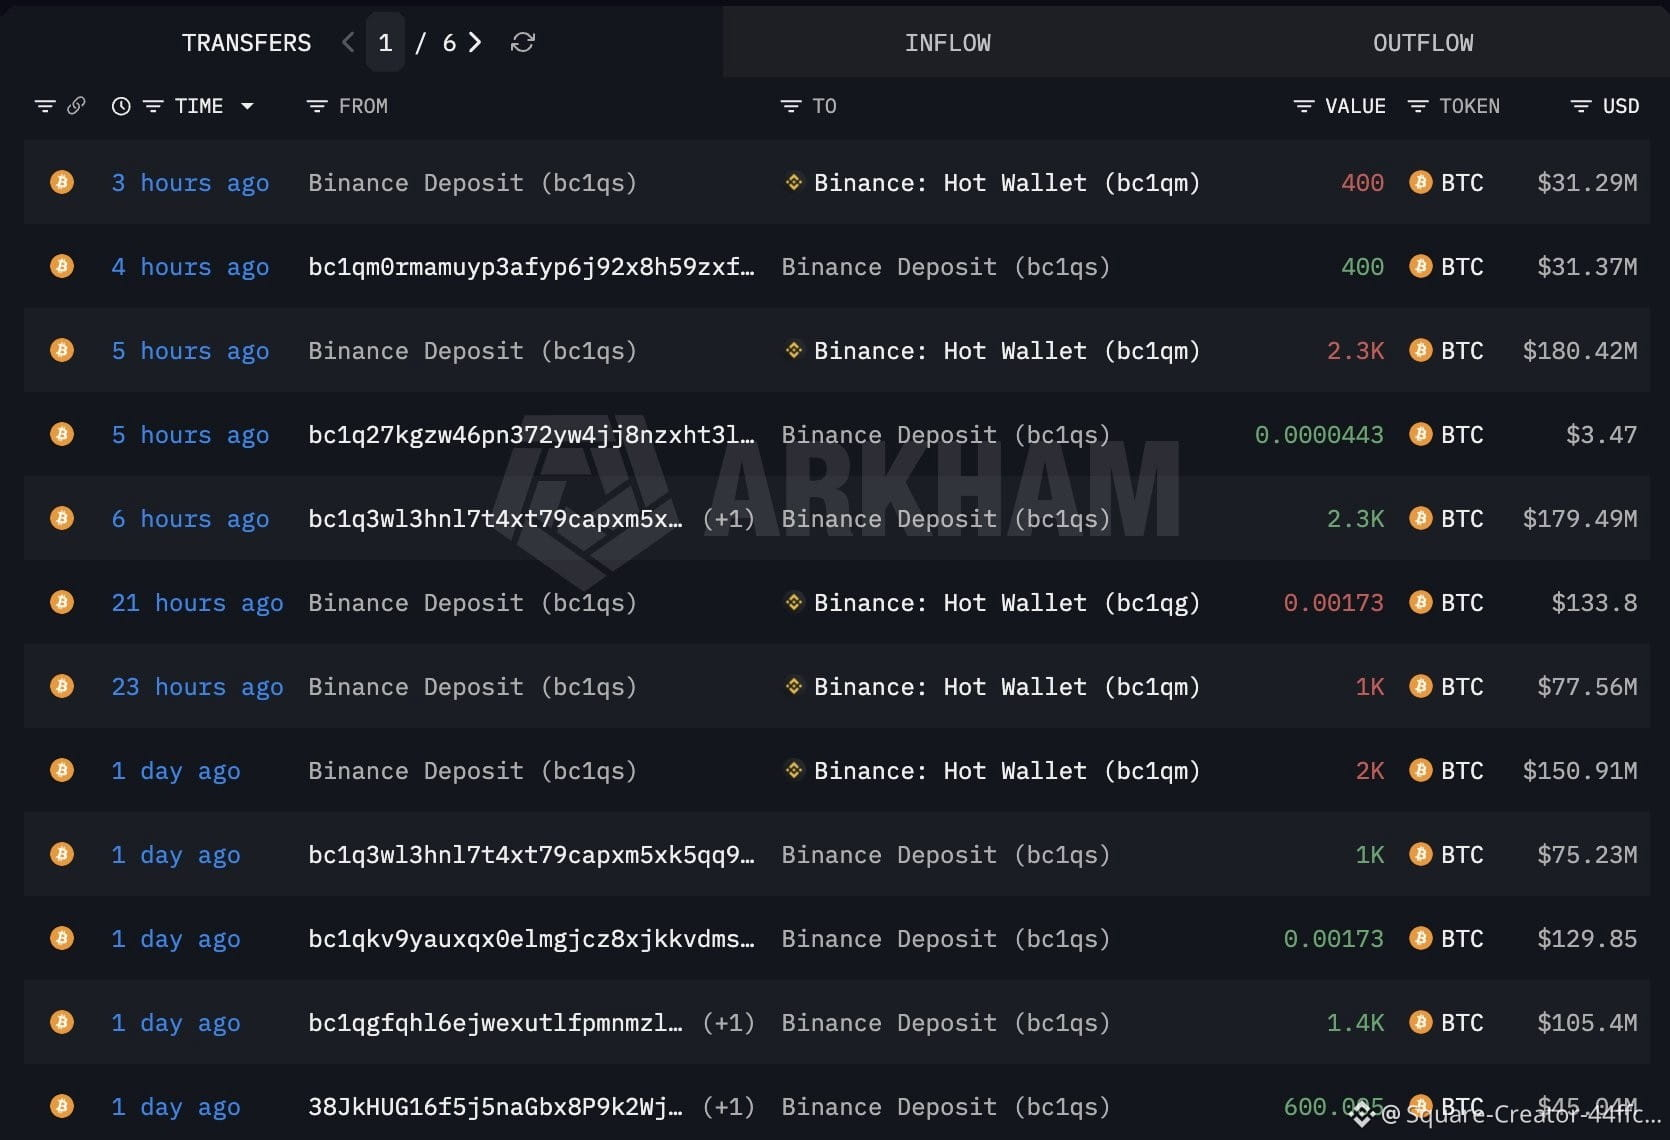Click BTC token icon in $105.4M row
The width and height of the screenshot is (1670, 1140).
(1420, 1023)
